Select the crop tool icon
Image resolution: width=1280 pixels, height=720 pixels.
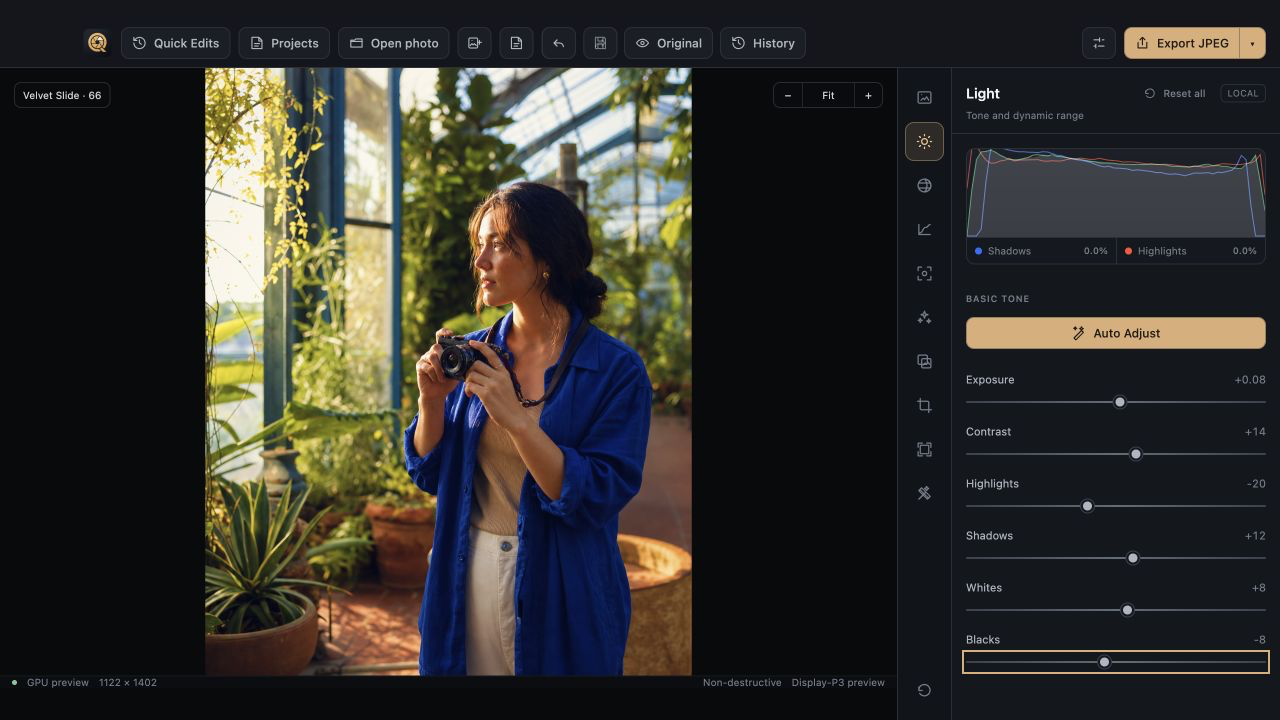[x=924, y=405]
